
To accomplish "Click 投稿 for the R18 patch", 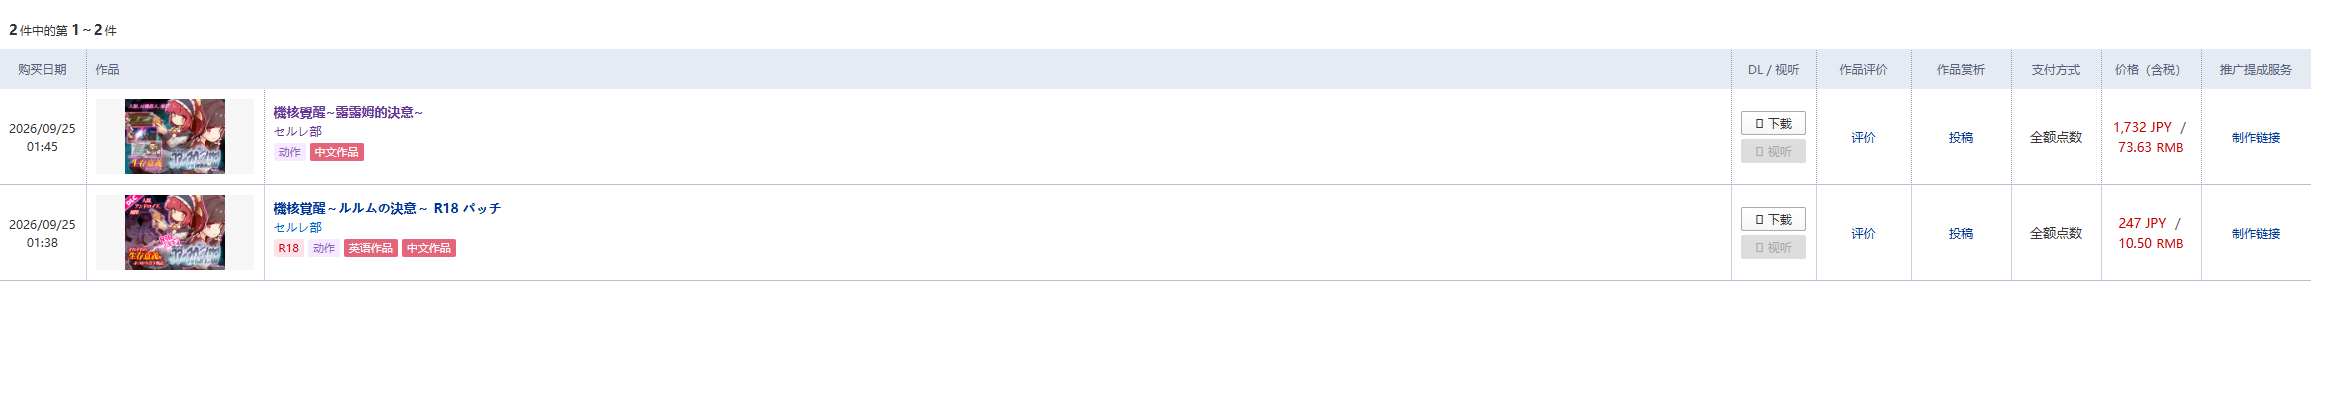I will tap(1961, 233).
